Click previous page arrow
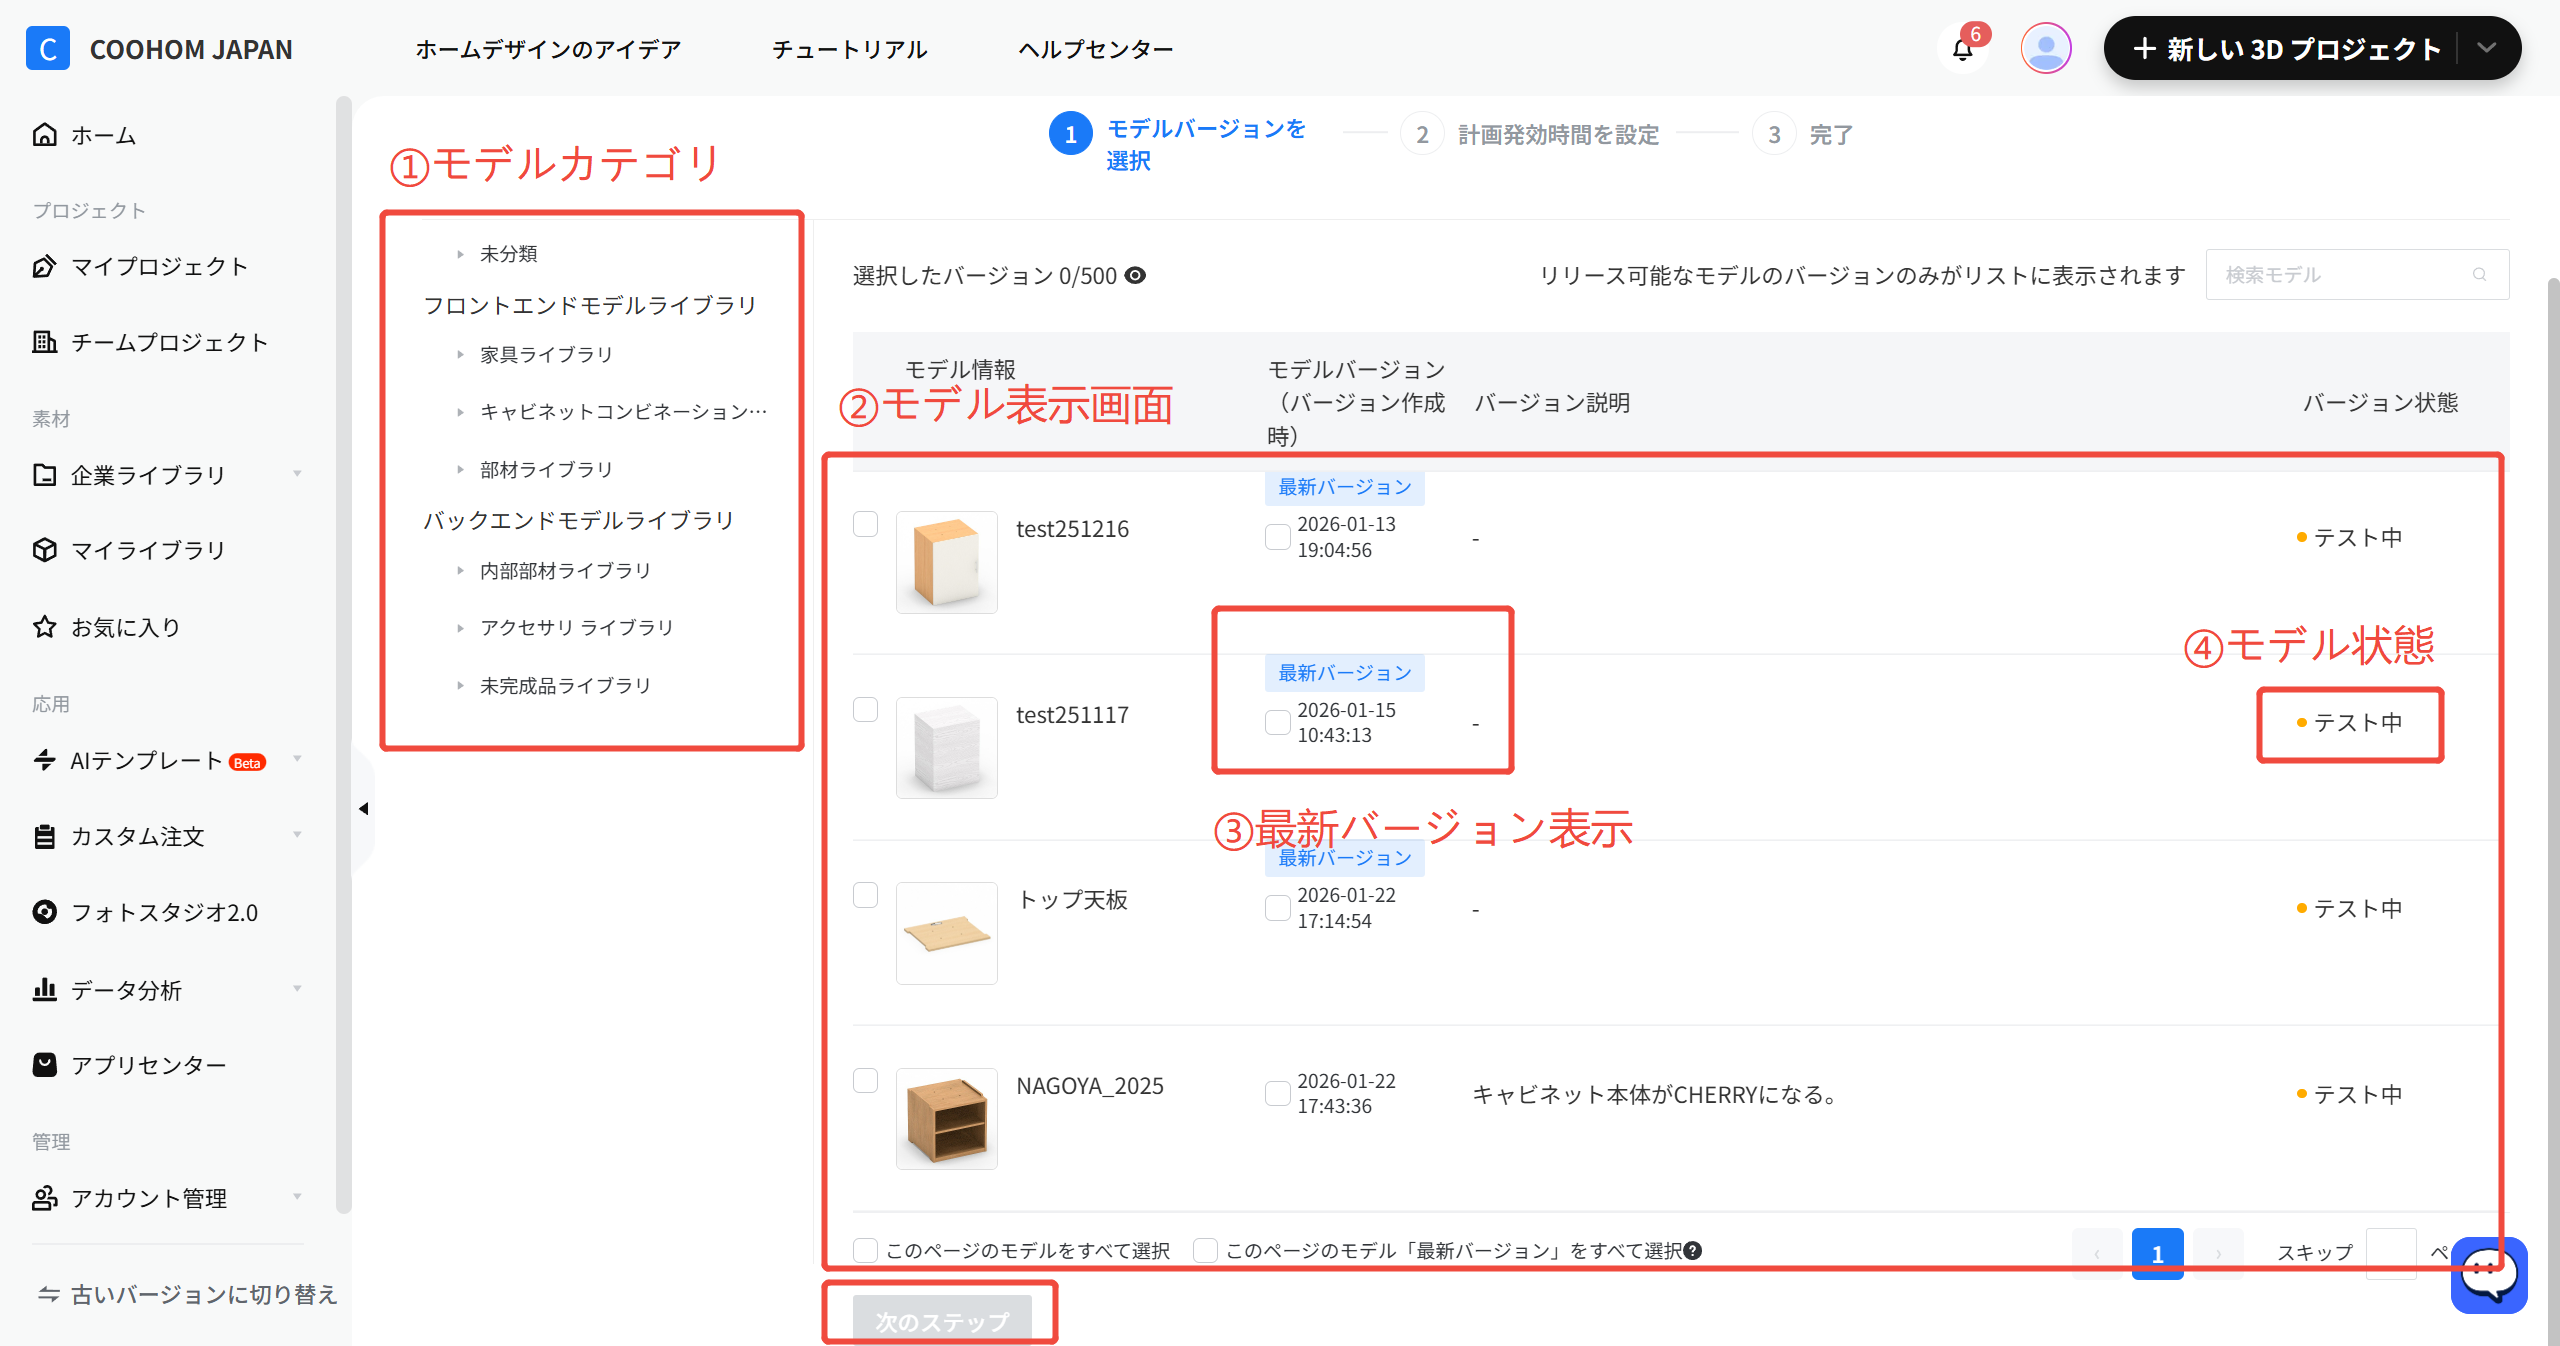2560x1346 pixels. tap(2097, 1253)
